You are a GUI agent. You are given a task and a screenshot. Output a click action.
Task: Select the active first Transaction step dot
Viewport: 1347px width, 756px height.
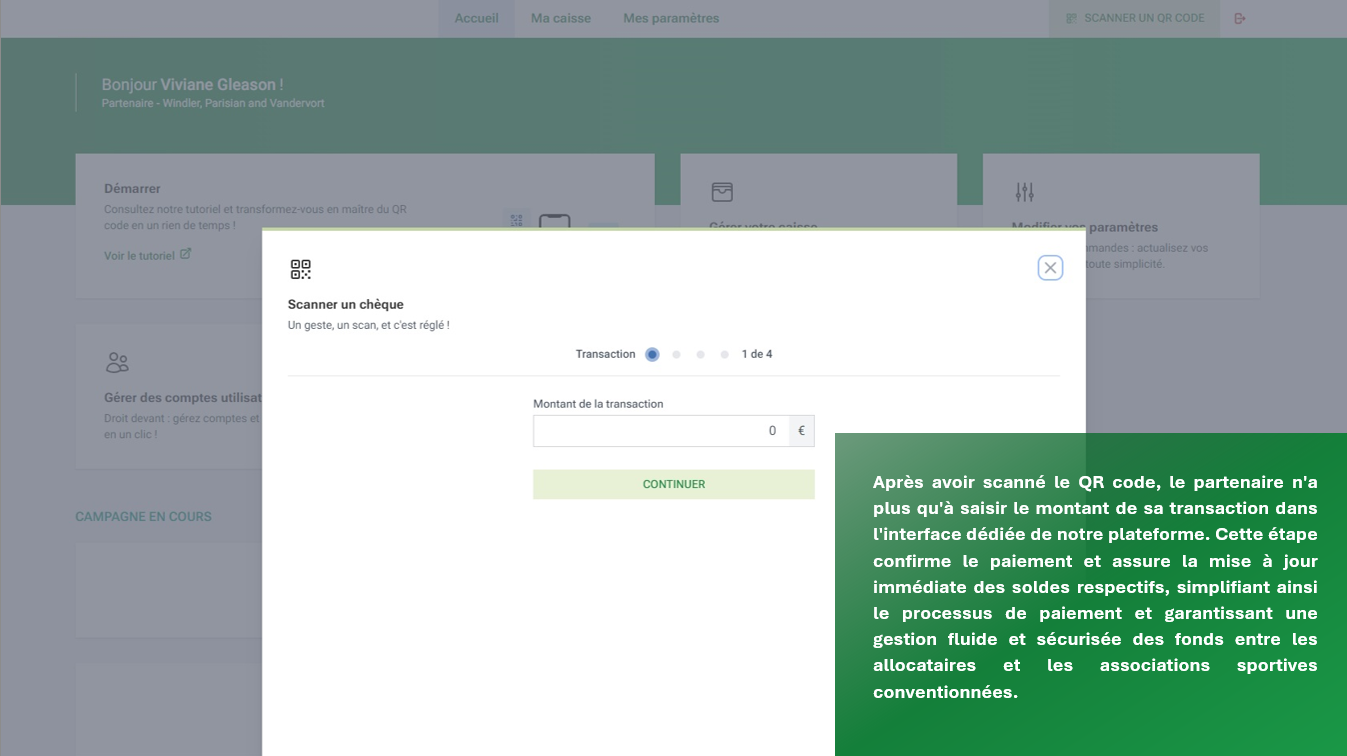[x=652, y=354]
